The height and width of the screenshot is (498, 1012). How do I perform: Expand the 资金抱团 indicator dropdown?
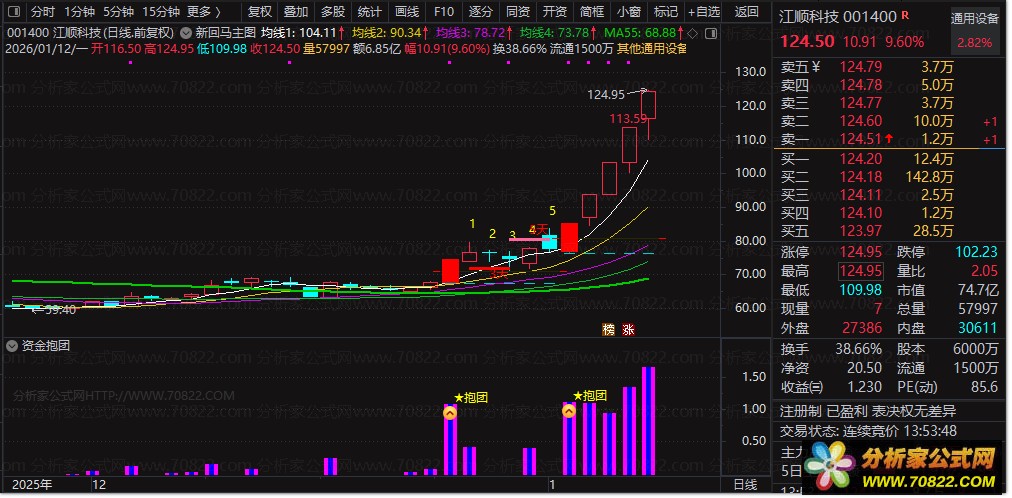click(11, 346)
